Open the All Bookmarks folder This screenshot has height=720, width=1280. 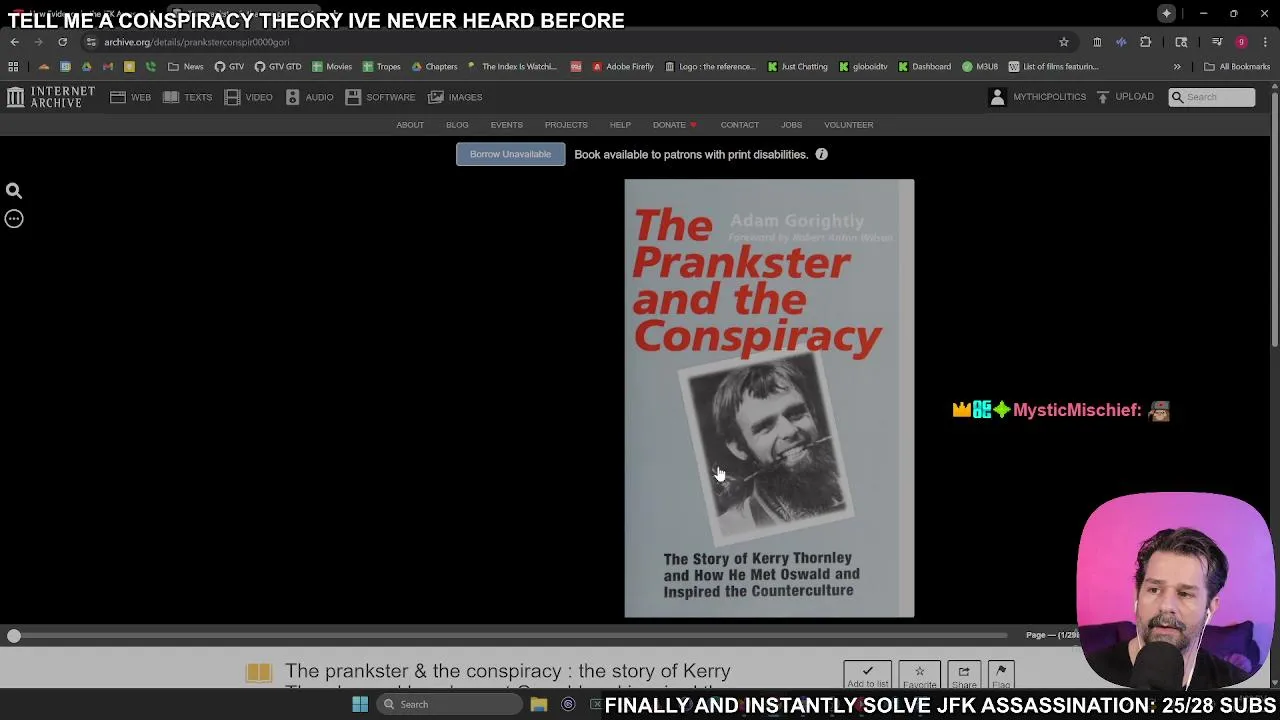click(1237, 67)
